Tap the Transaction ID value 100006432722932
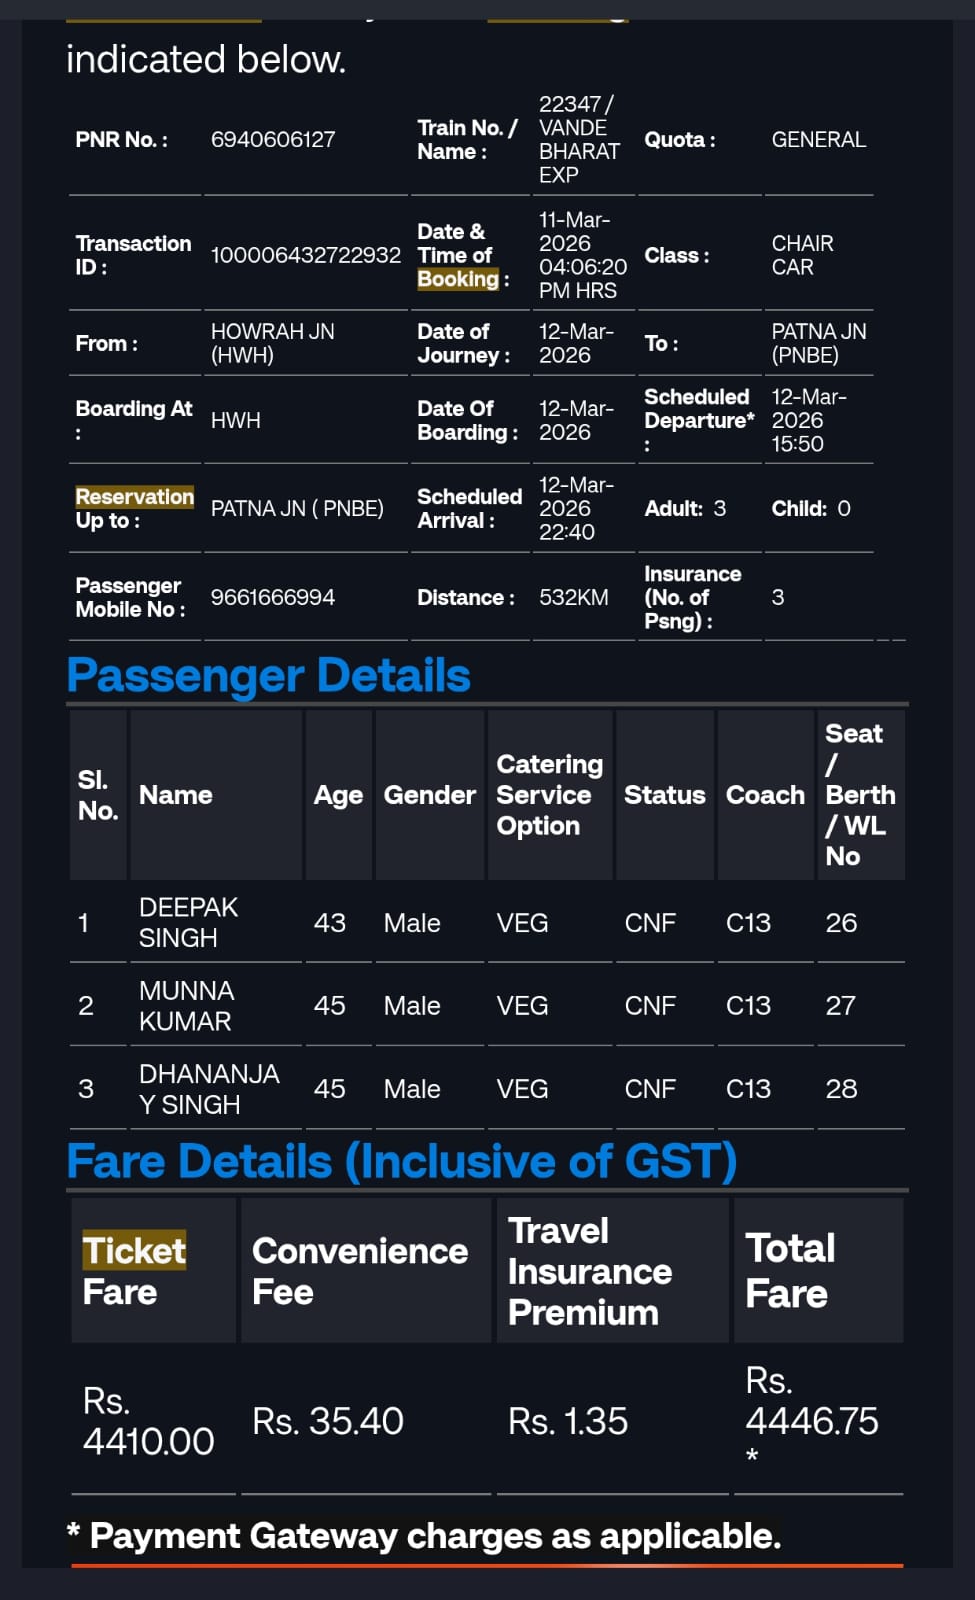Screen dimensions: 975x1600 [306, 255]
